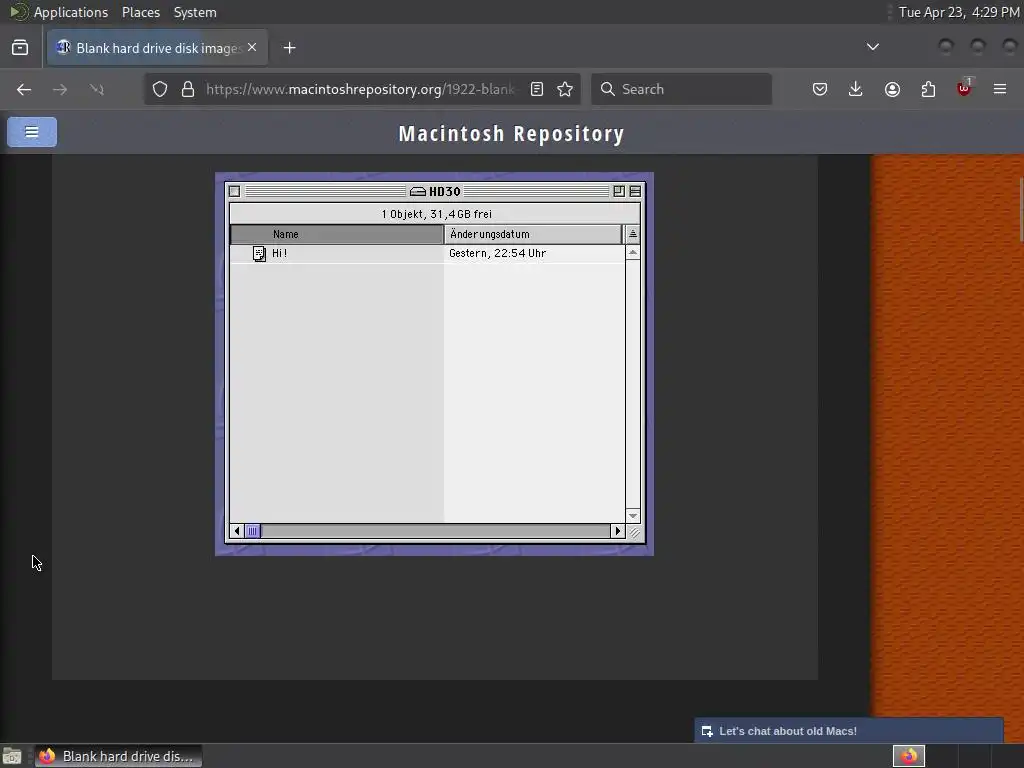Click the Firefox Search box
The image size is (1024, 768).
[681, 89]
